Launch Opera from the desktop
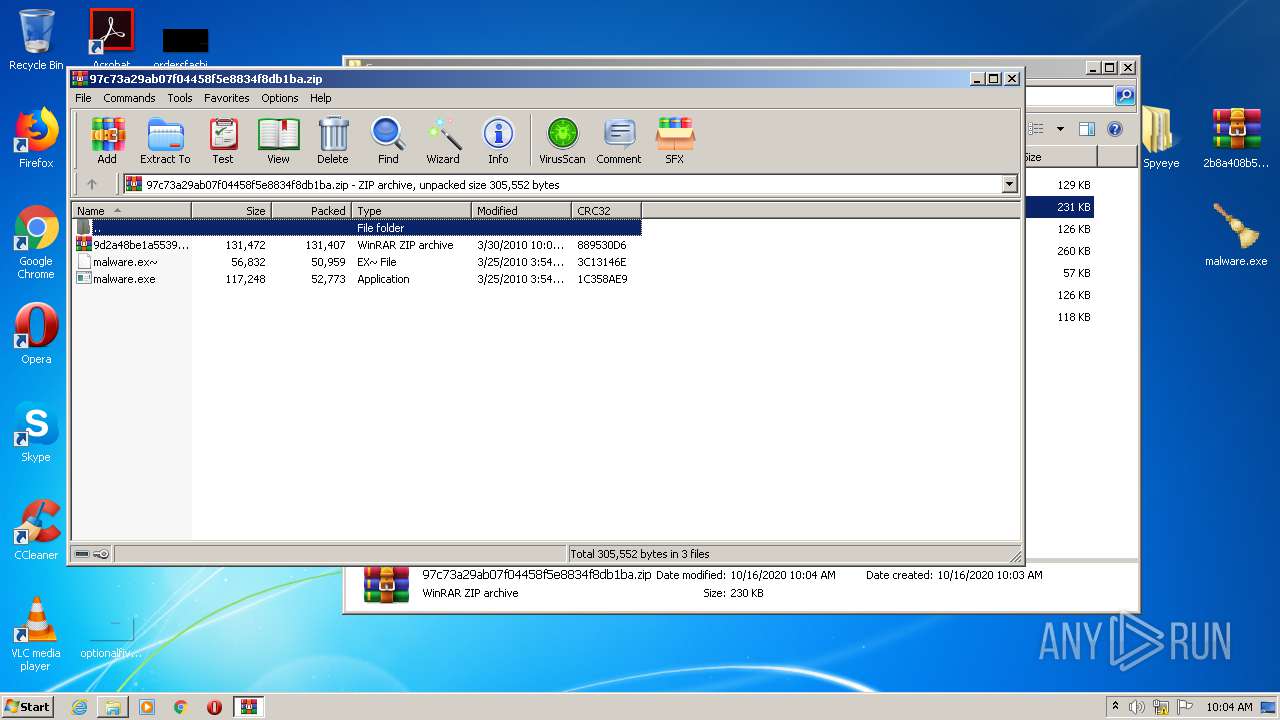 pyautogui.click(x=36, y=333)
